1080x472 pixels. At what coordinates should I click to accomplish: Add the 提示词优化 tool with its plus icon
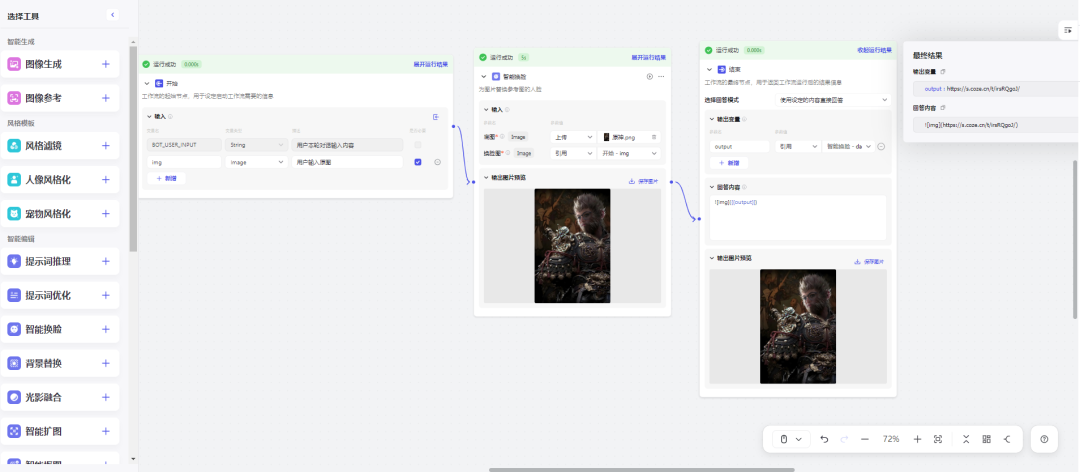105,295
